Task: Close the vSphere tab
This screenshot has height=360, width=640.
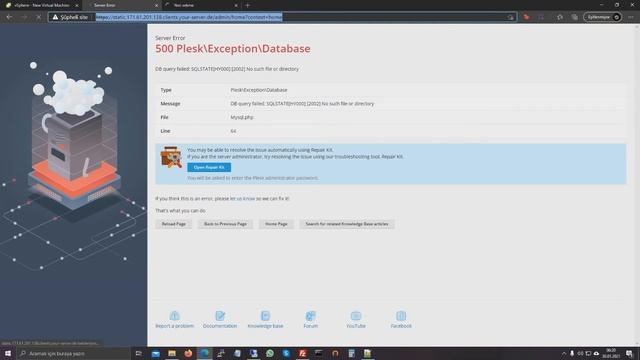Action: (77, 5)
